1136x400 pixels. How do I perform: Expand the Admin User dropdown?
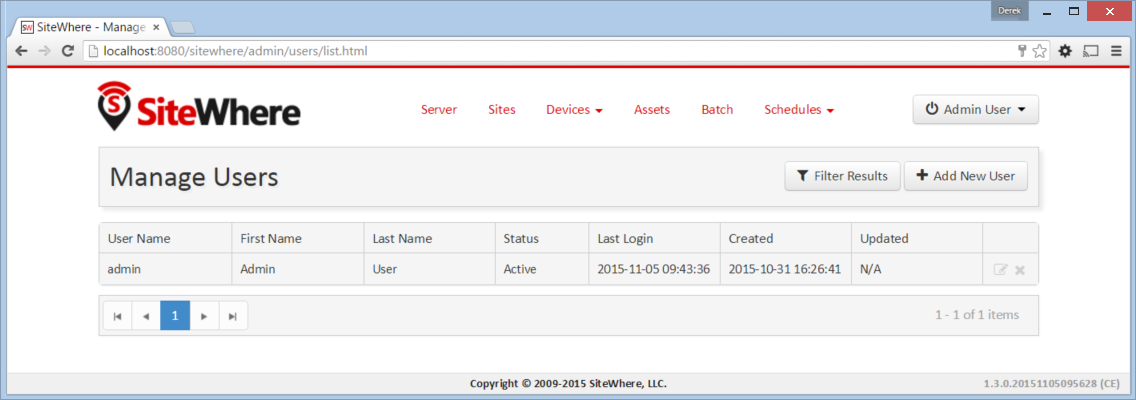point(976,110)
